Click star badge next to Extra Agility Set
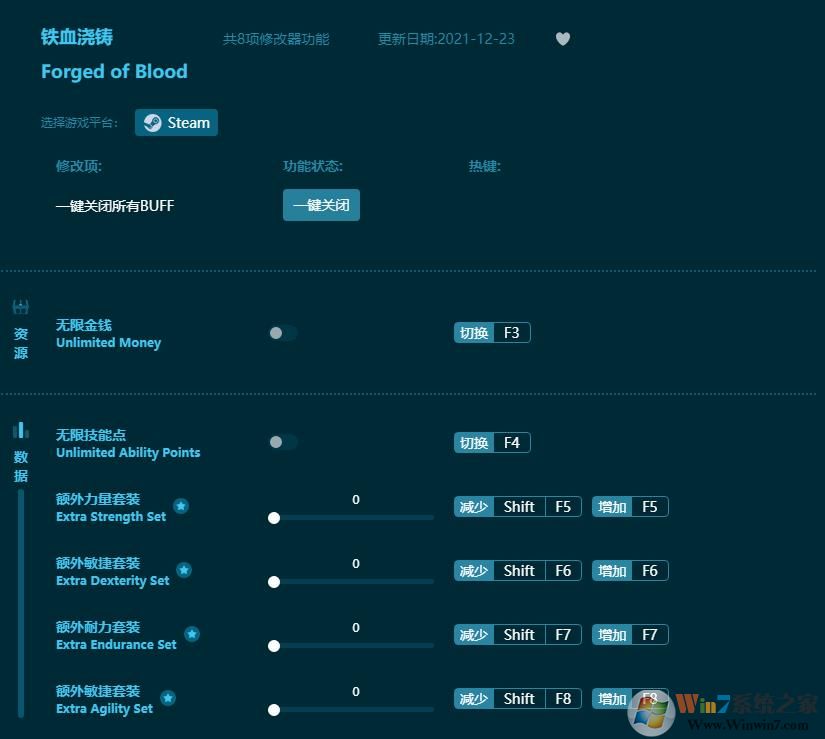The width and height of the screenshot is (825, 739). coord(168,698)
